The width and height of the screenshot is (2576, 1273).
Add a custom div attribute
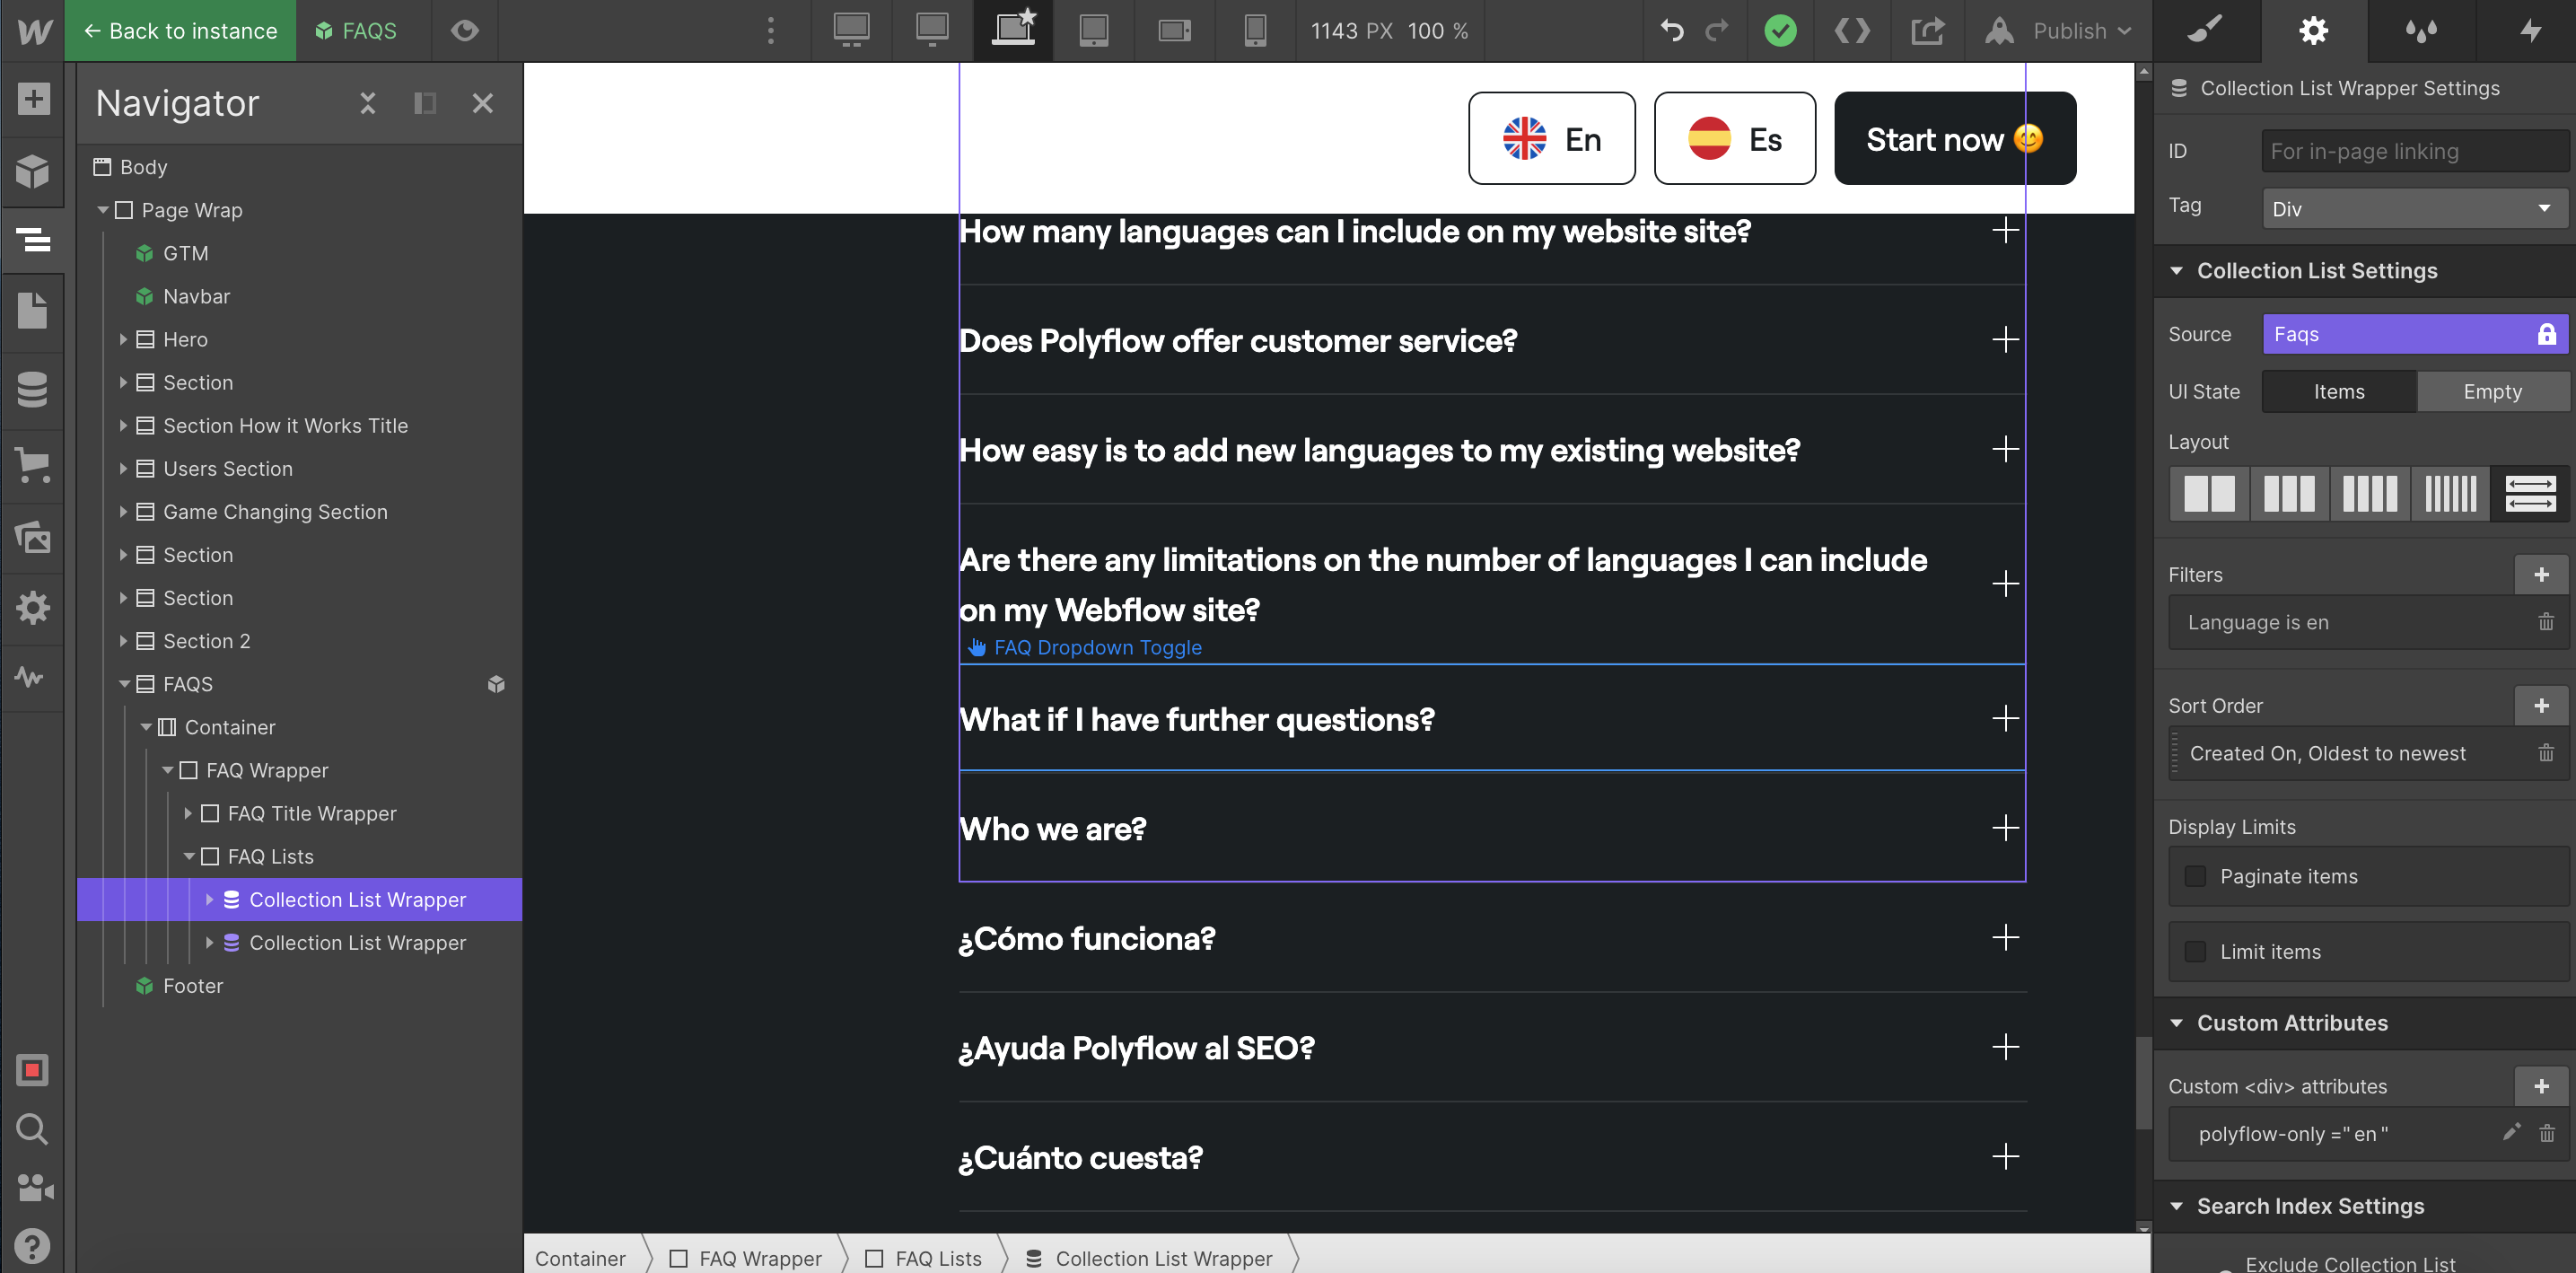pyautogui.click(x=2541, y=1086)
